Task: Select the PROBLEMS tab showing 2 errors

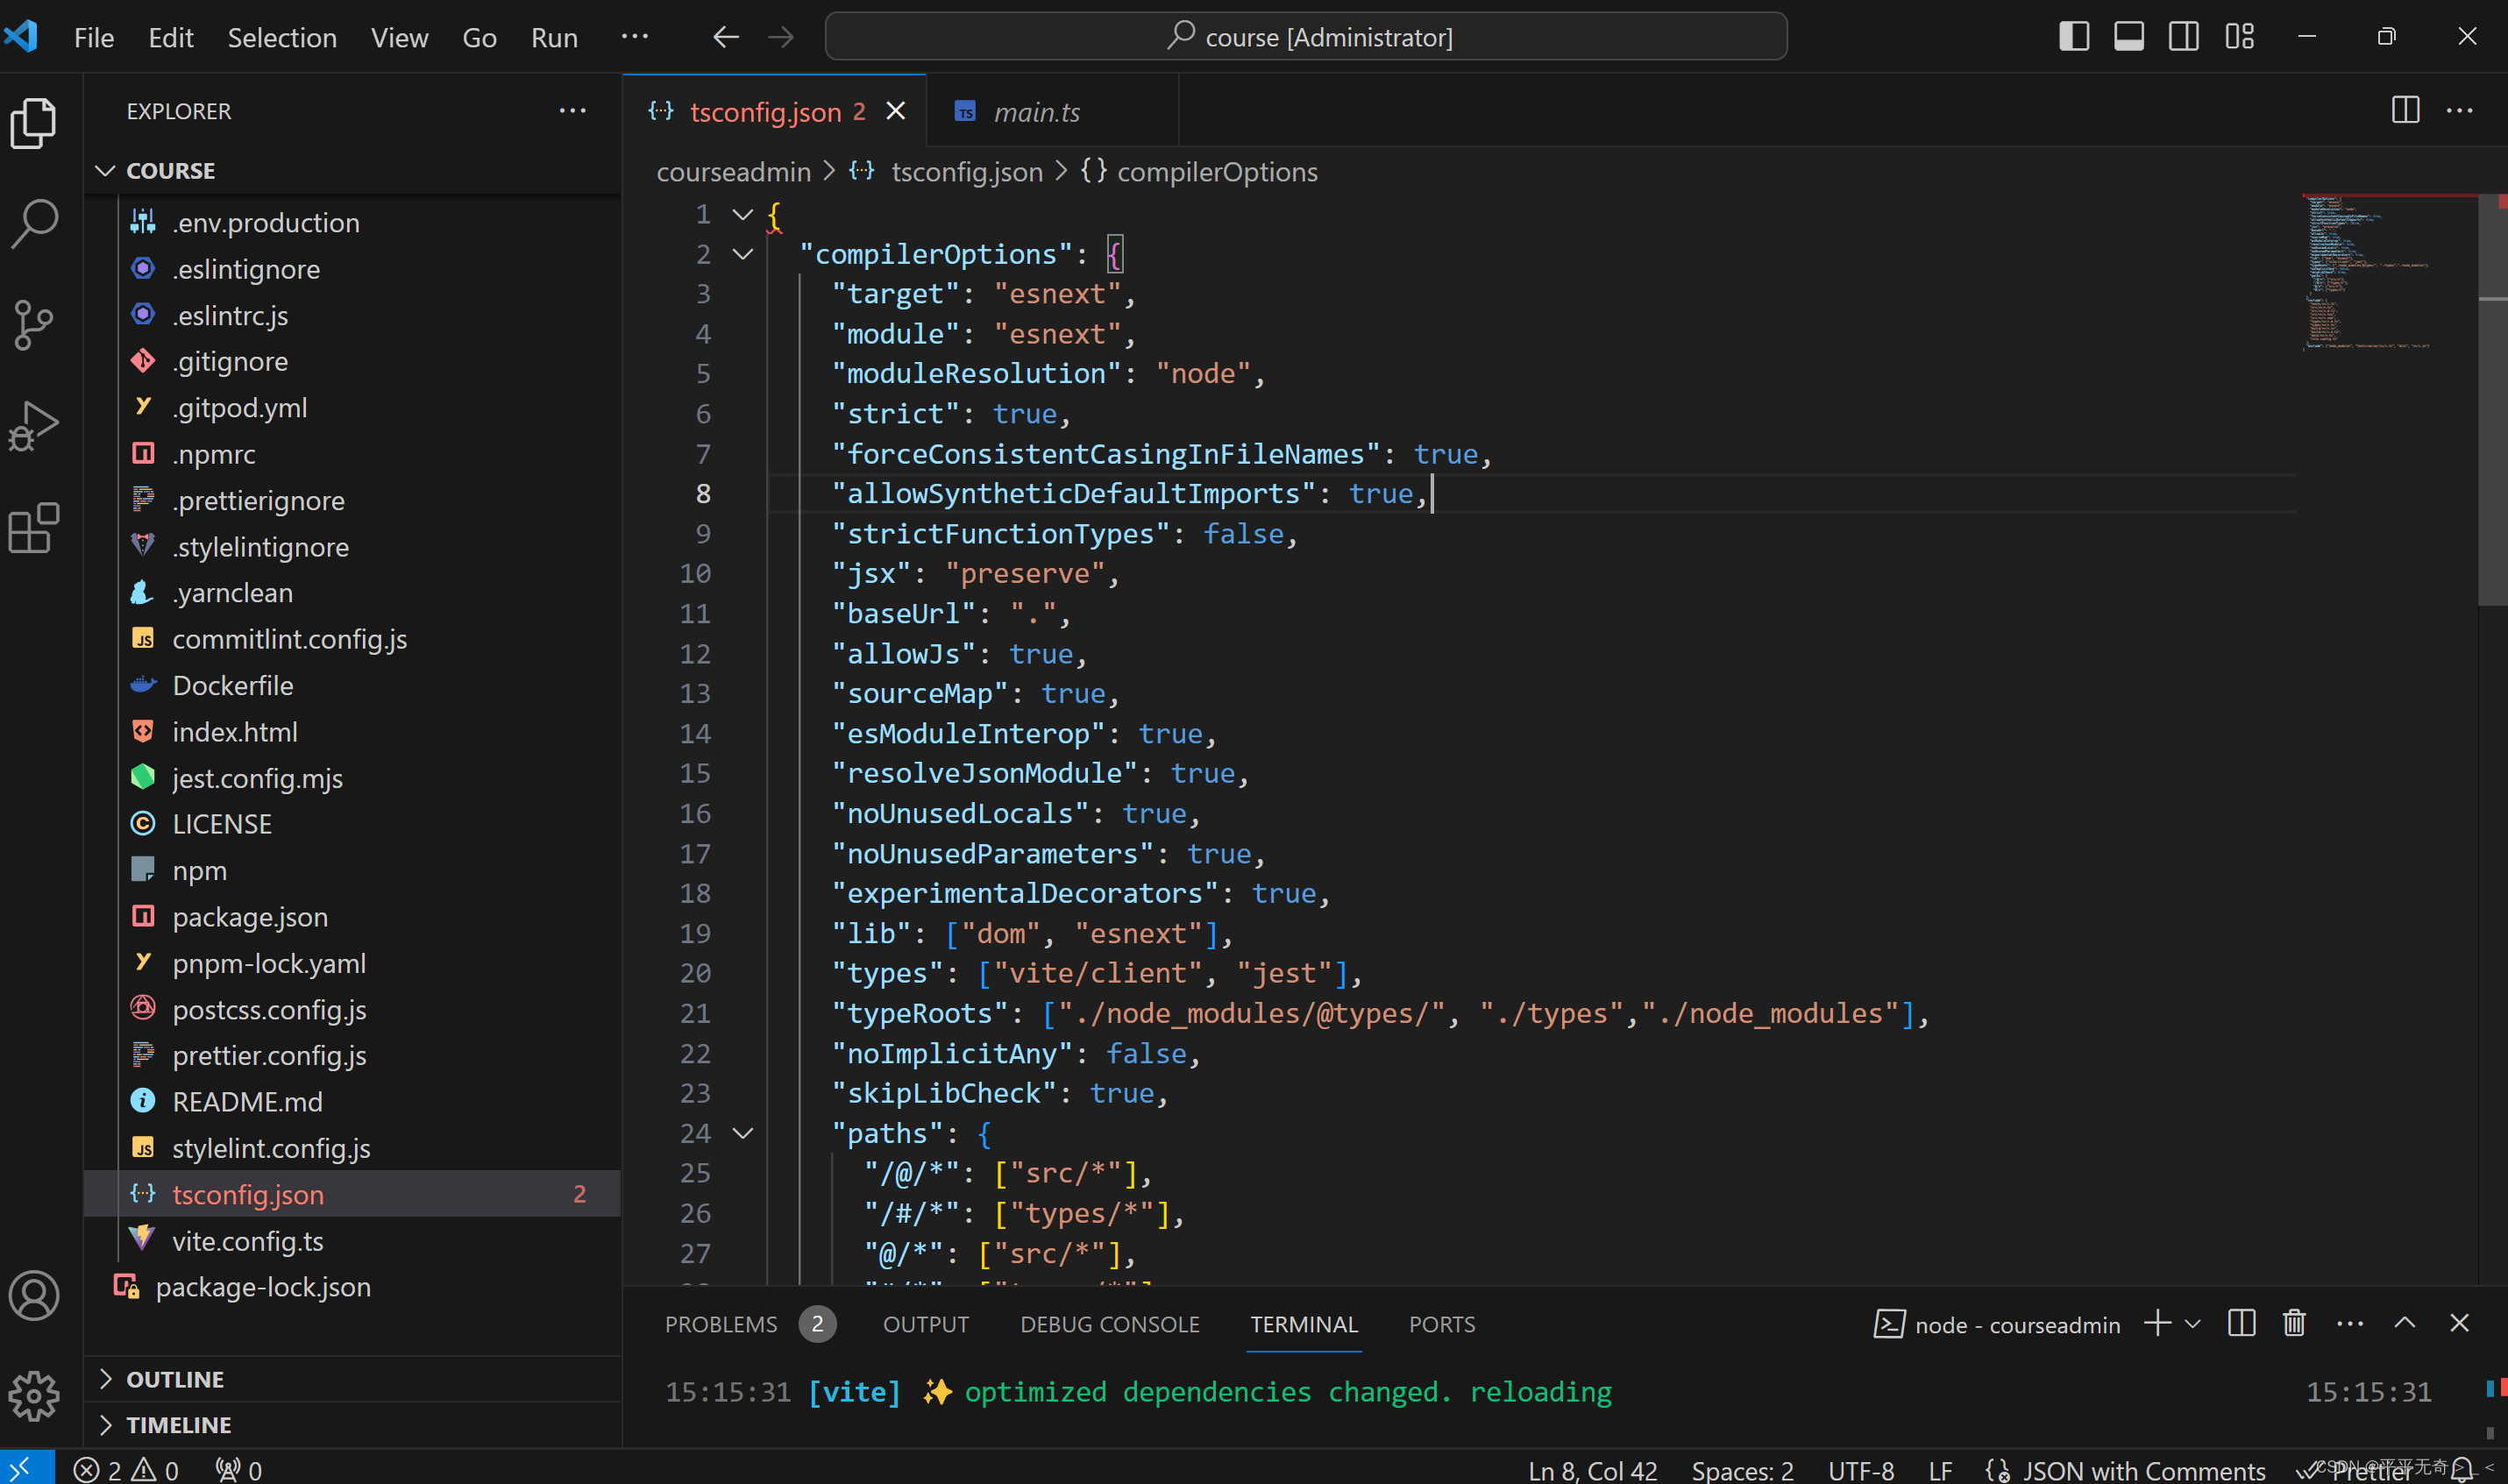Action: pos(743,1324)
